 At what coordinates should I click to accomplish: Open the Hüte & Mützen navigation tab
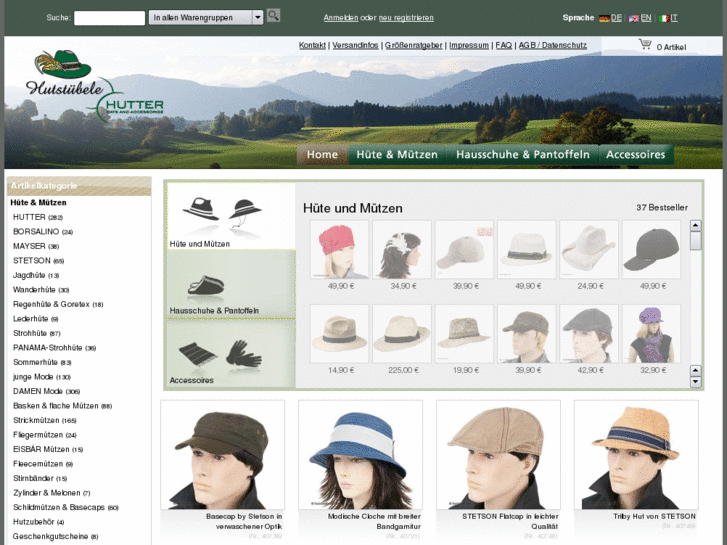(x=397, y=154)
